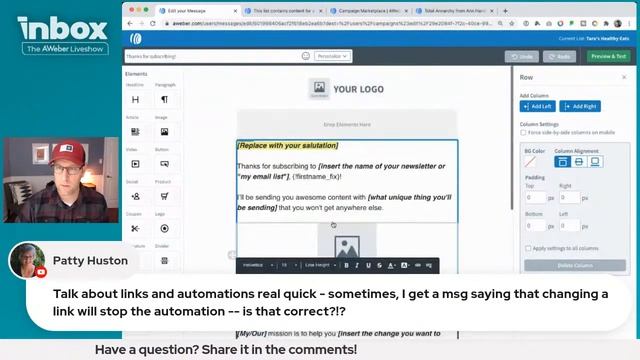The width and height of the screenshot is (640, 360).
Task: Click Add Left column button
Action: (x=537, y=107)
